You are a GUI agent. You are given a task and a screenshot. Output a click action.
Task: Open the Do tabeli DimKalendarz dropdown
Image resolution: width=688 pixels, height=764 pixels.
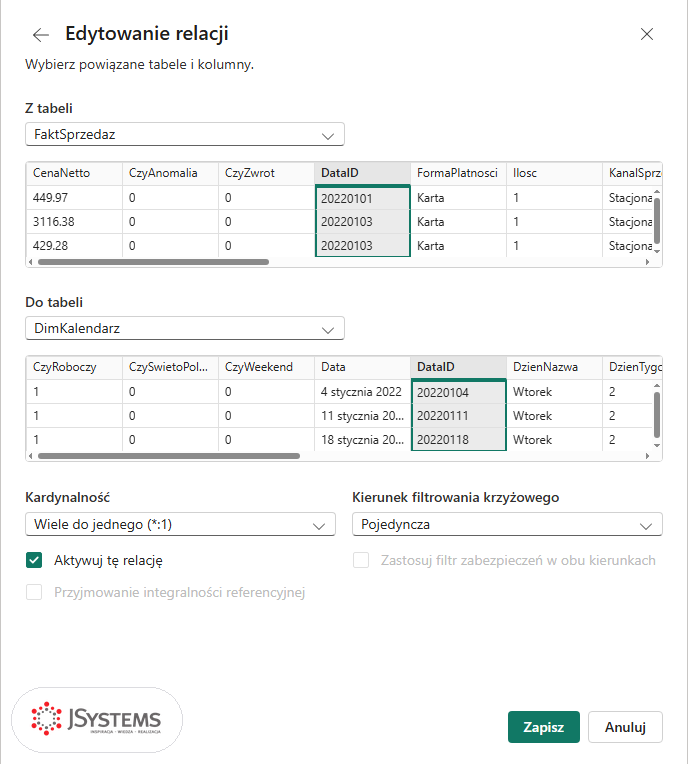tap(185, 328)
